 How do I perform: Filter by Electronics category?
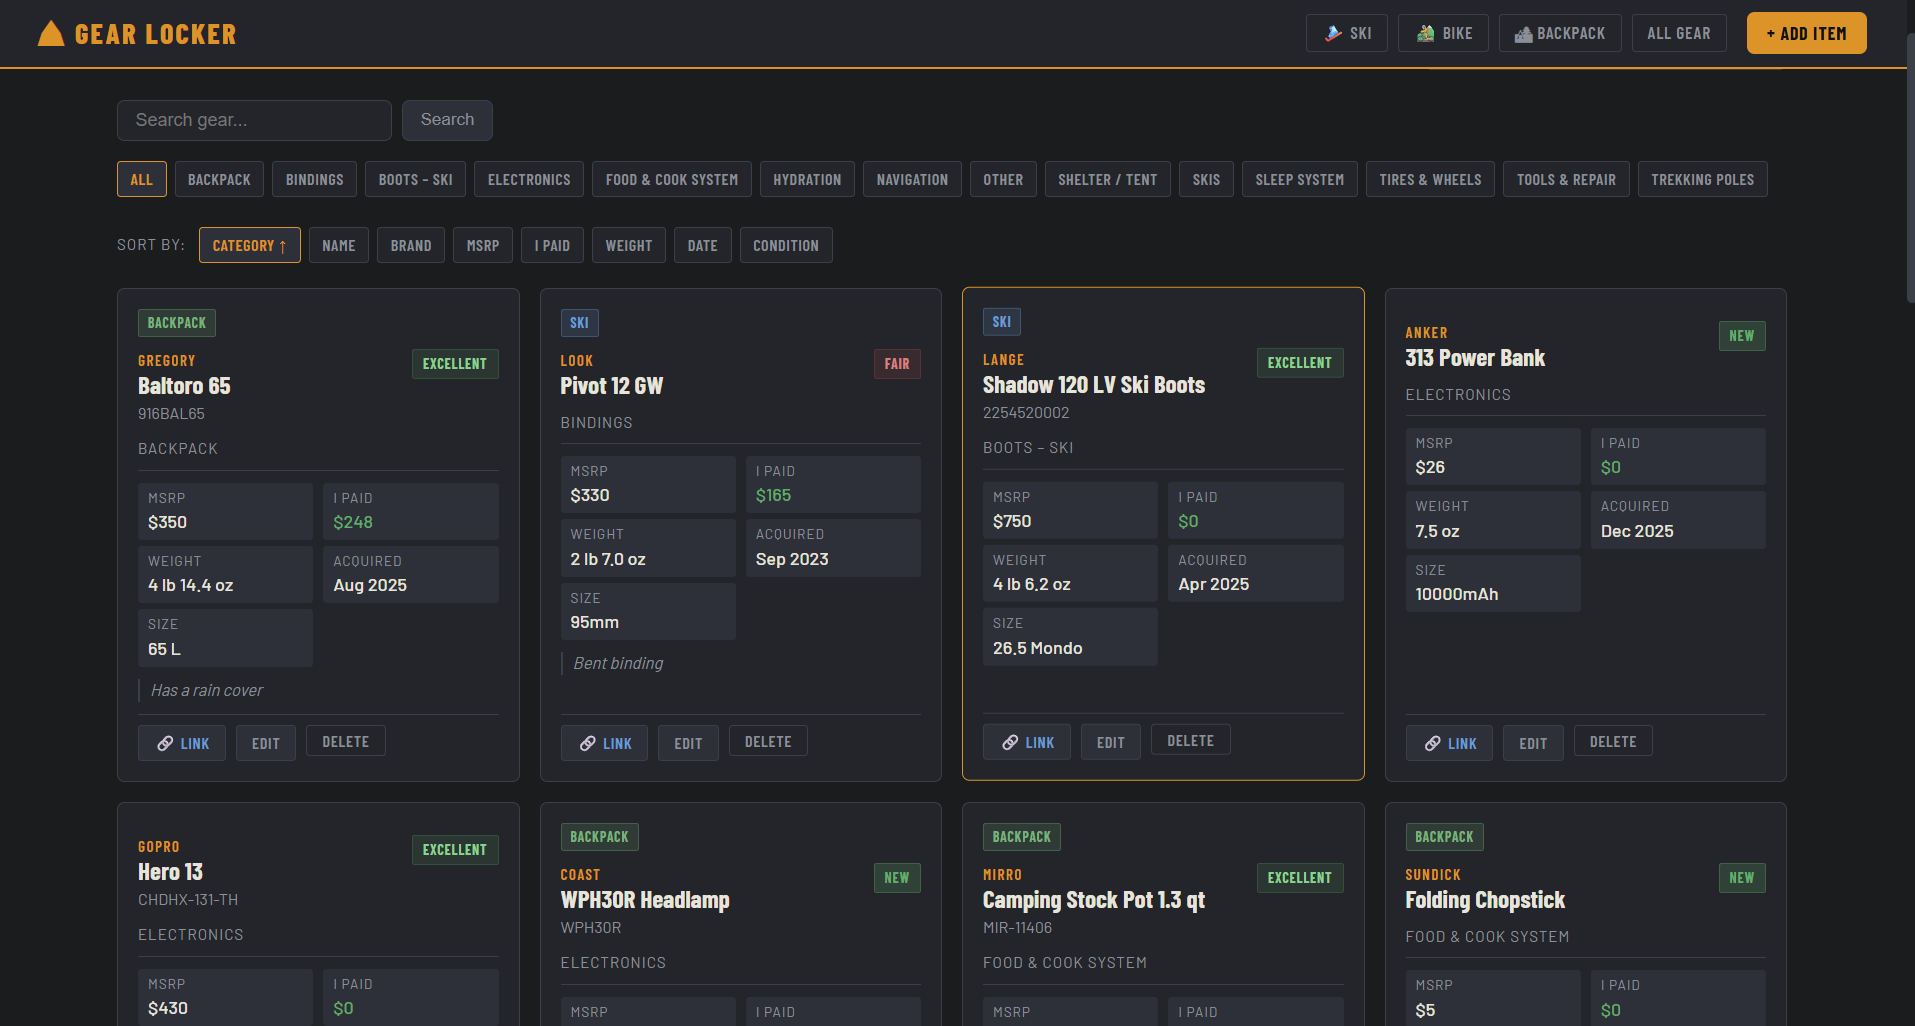pyautogui.click(x=529, y=179)
